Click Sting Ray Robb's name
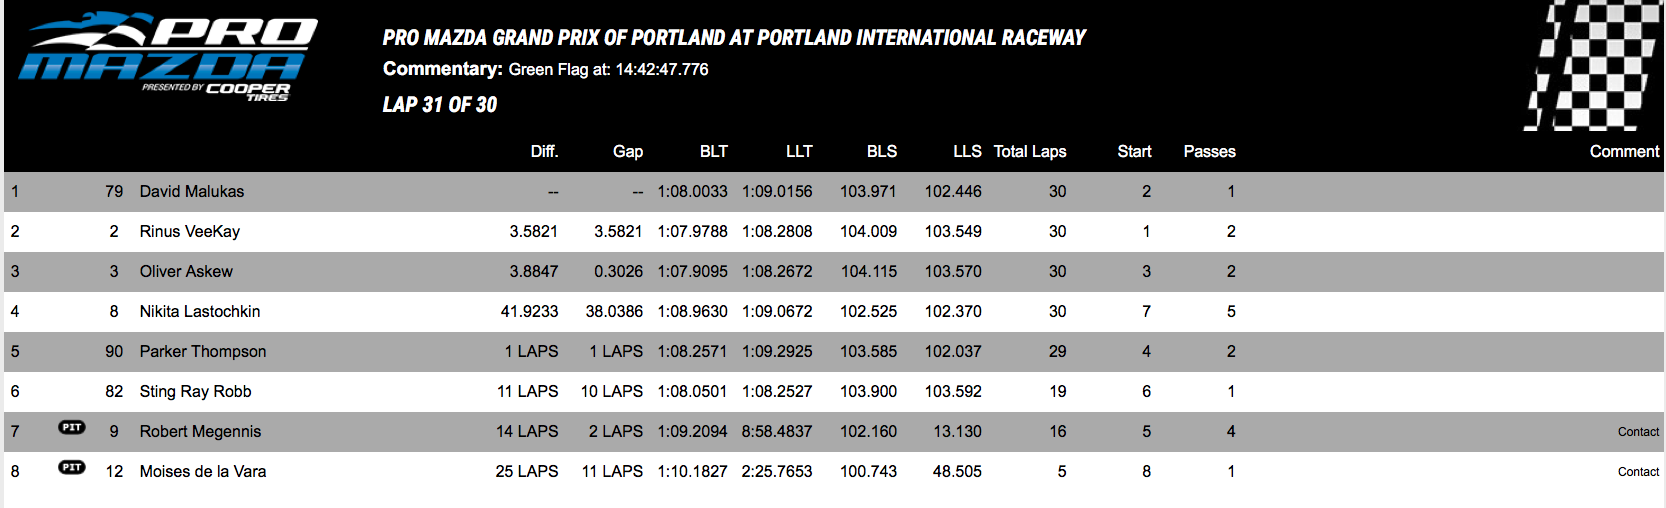Image resolution: width=1666 pixels, height=508 pixels. click(x=196, y=391)
